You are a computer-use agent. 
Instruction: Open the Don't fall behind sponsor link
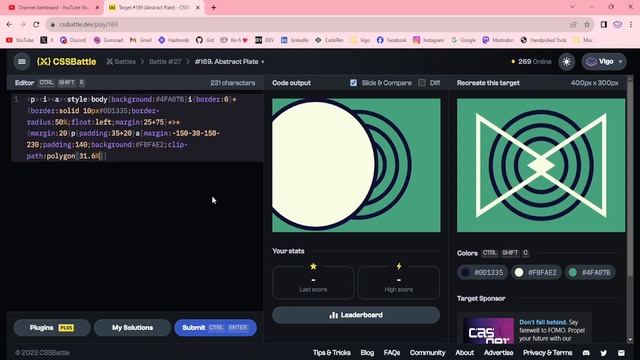[x=543, y=322]
